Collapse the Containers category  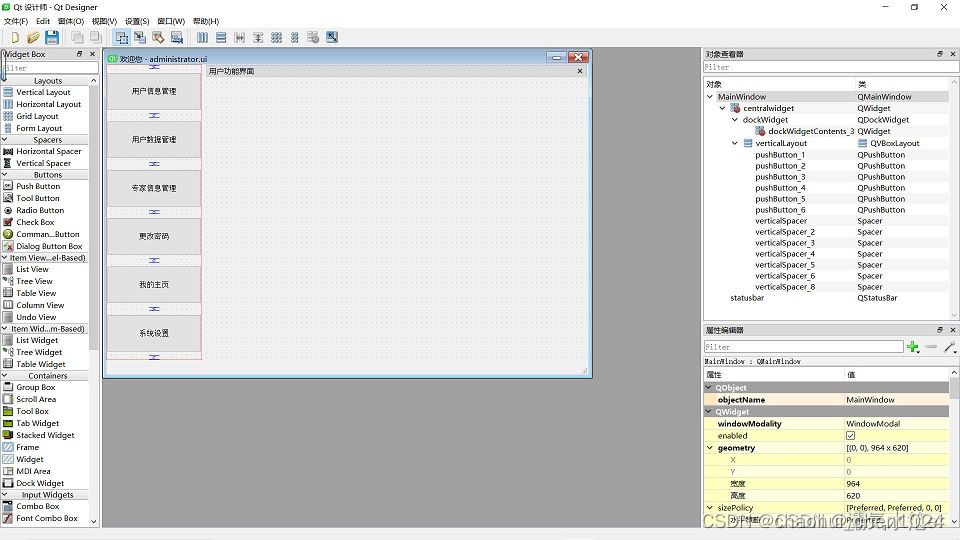point(5,375)
